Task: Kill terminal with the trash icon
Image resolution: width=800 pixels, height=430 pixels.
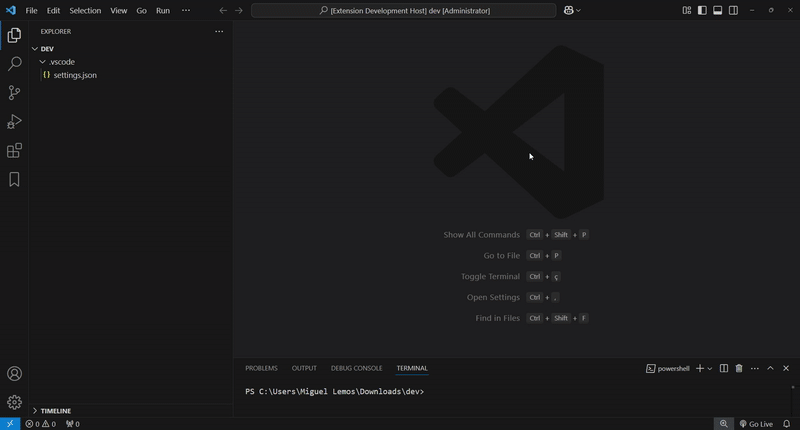Action: pos(739,368)
